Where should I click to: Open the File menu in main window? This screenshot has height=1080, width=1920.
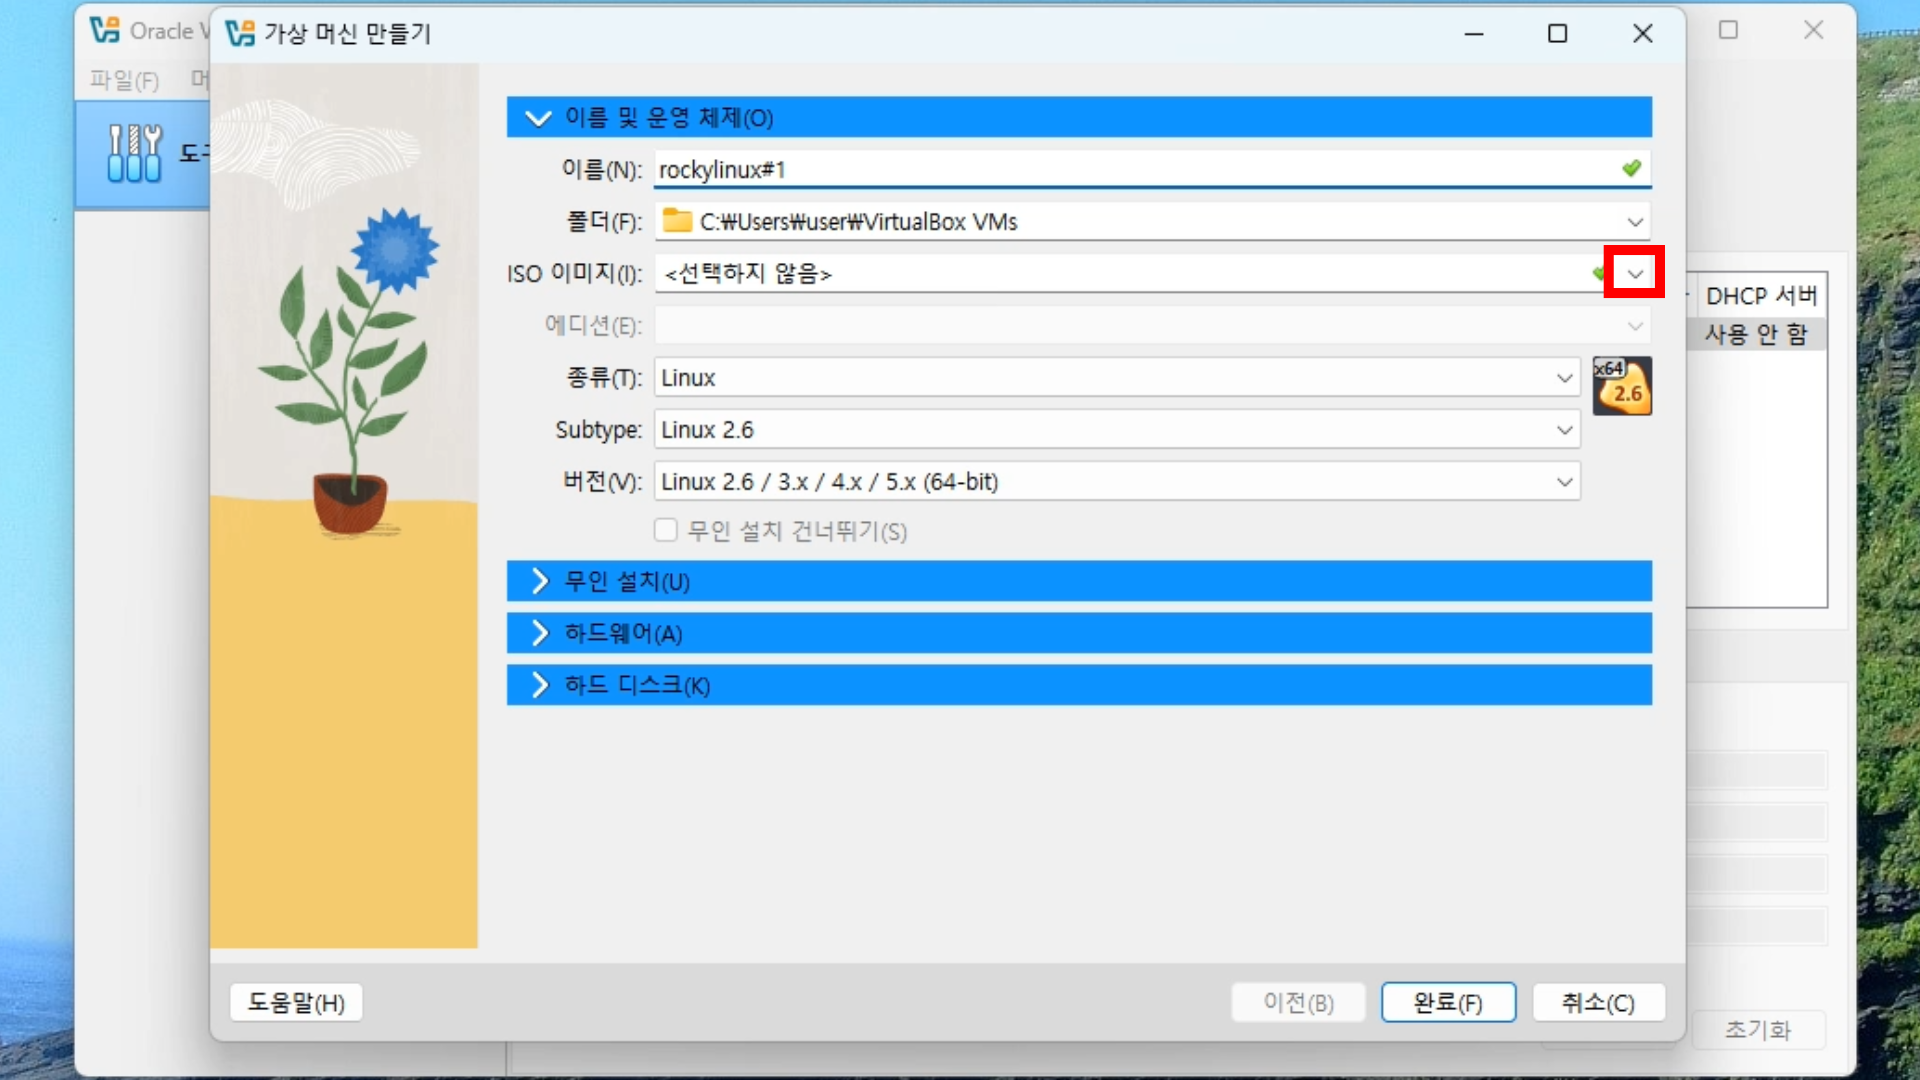(124, 80)
